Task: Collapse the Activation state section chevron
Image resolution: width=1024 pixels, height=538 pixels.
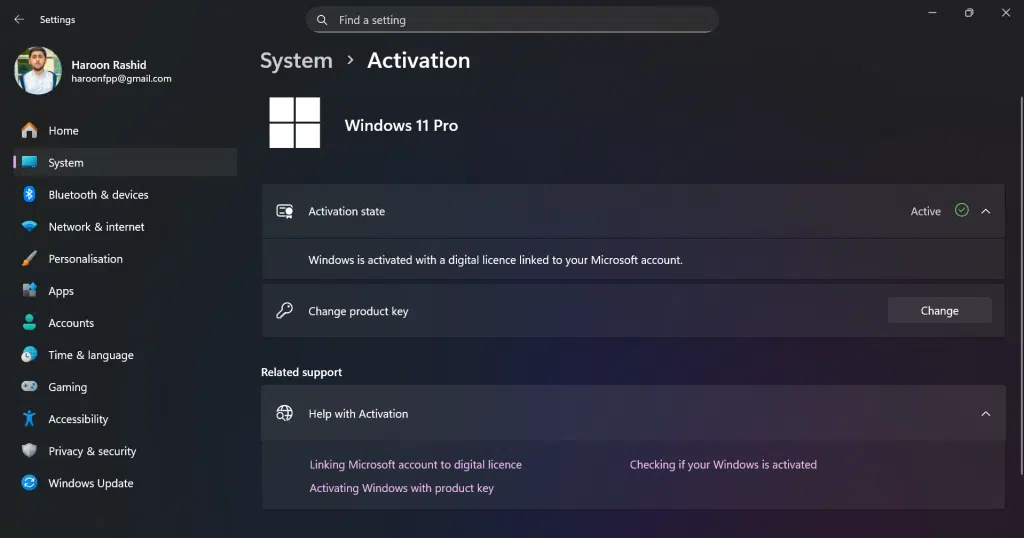Action: pos(985,211)
